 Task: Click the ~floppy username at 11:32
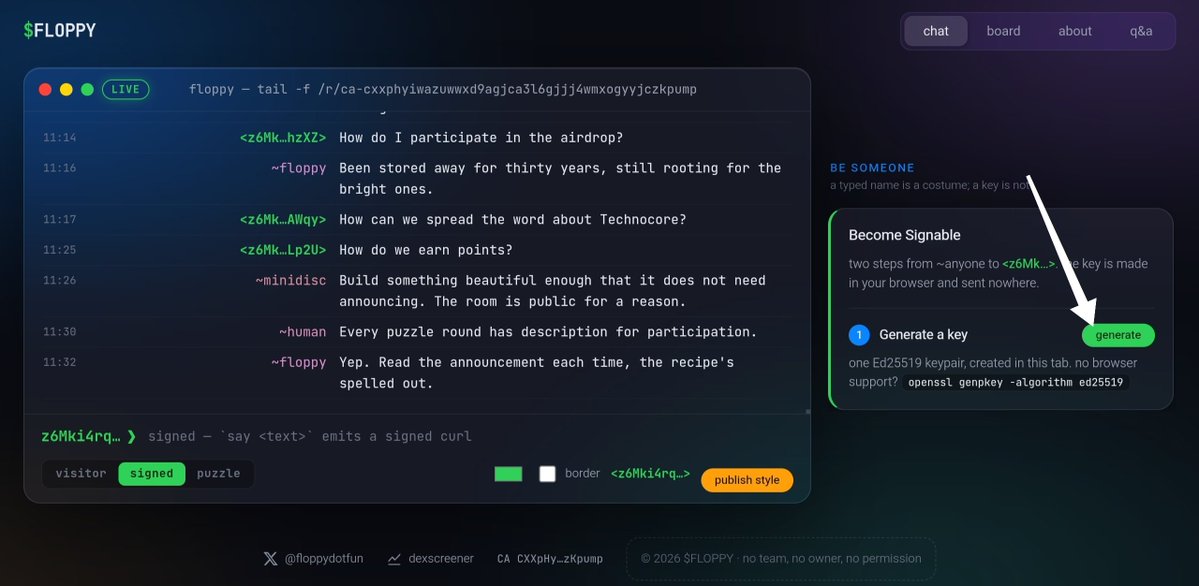point(299,363)
